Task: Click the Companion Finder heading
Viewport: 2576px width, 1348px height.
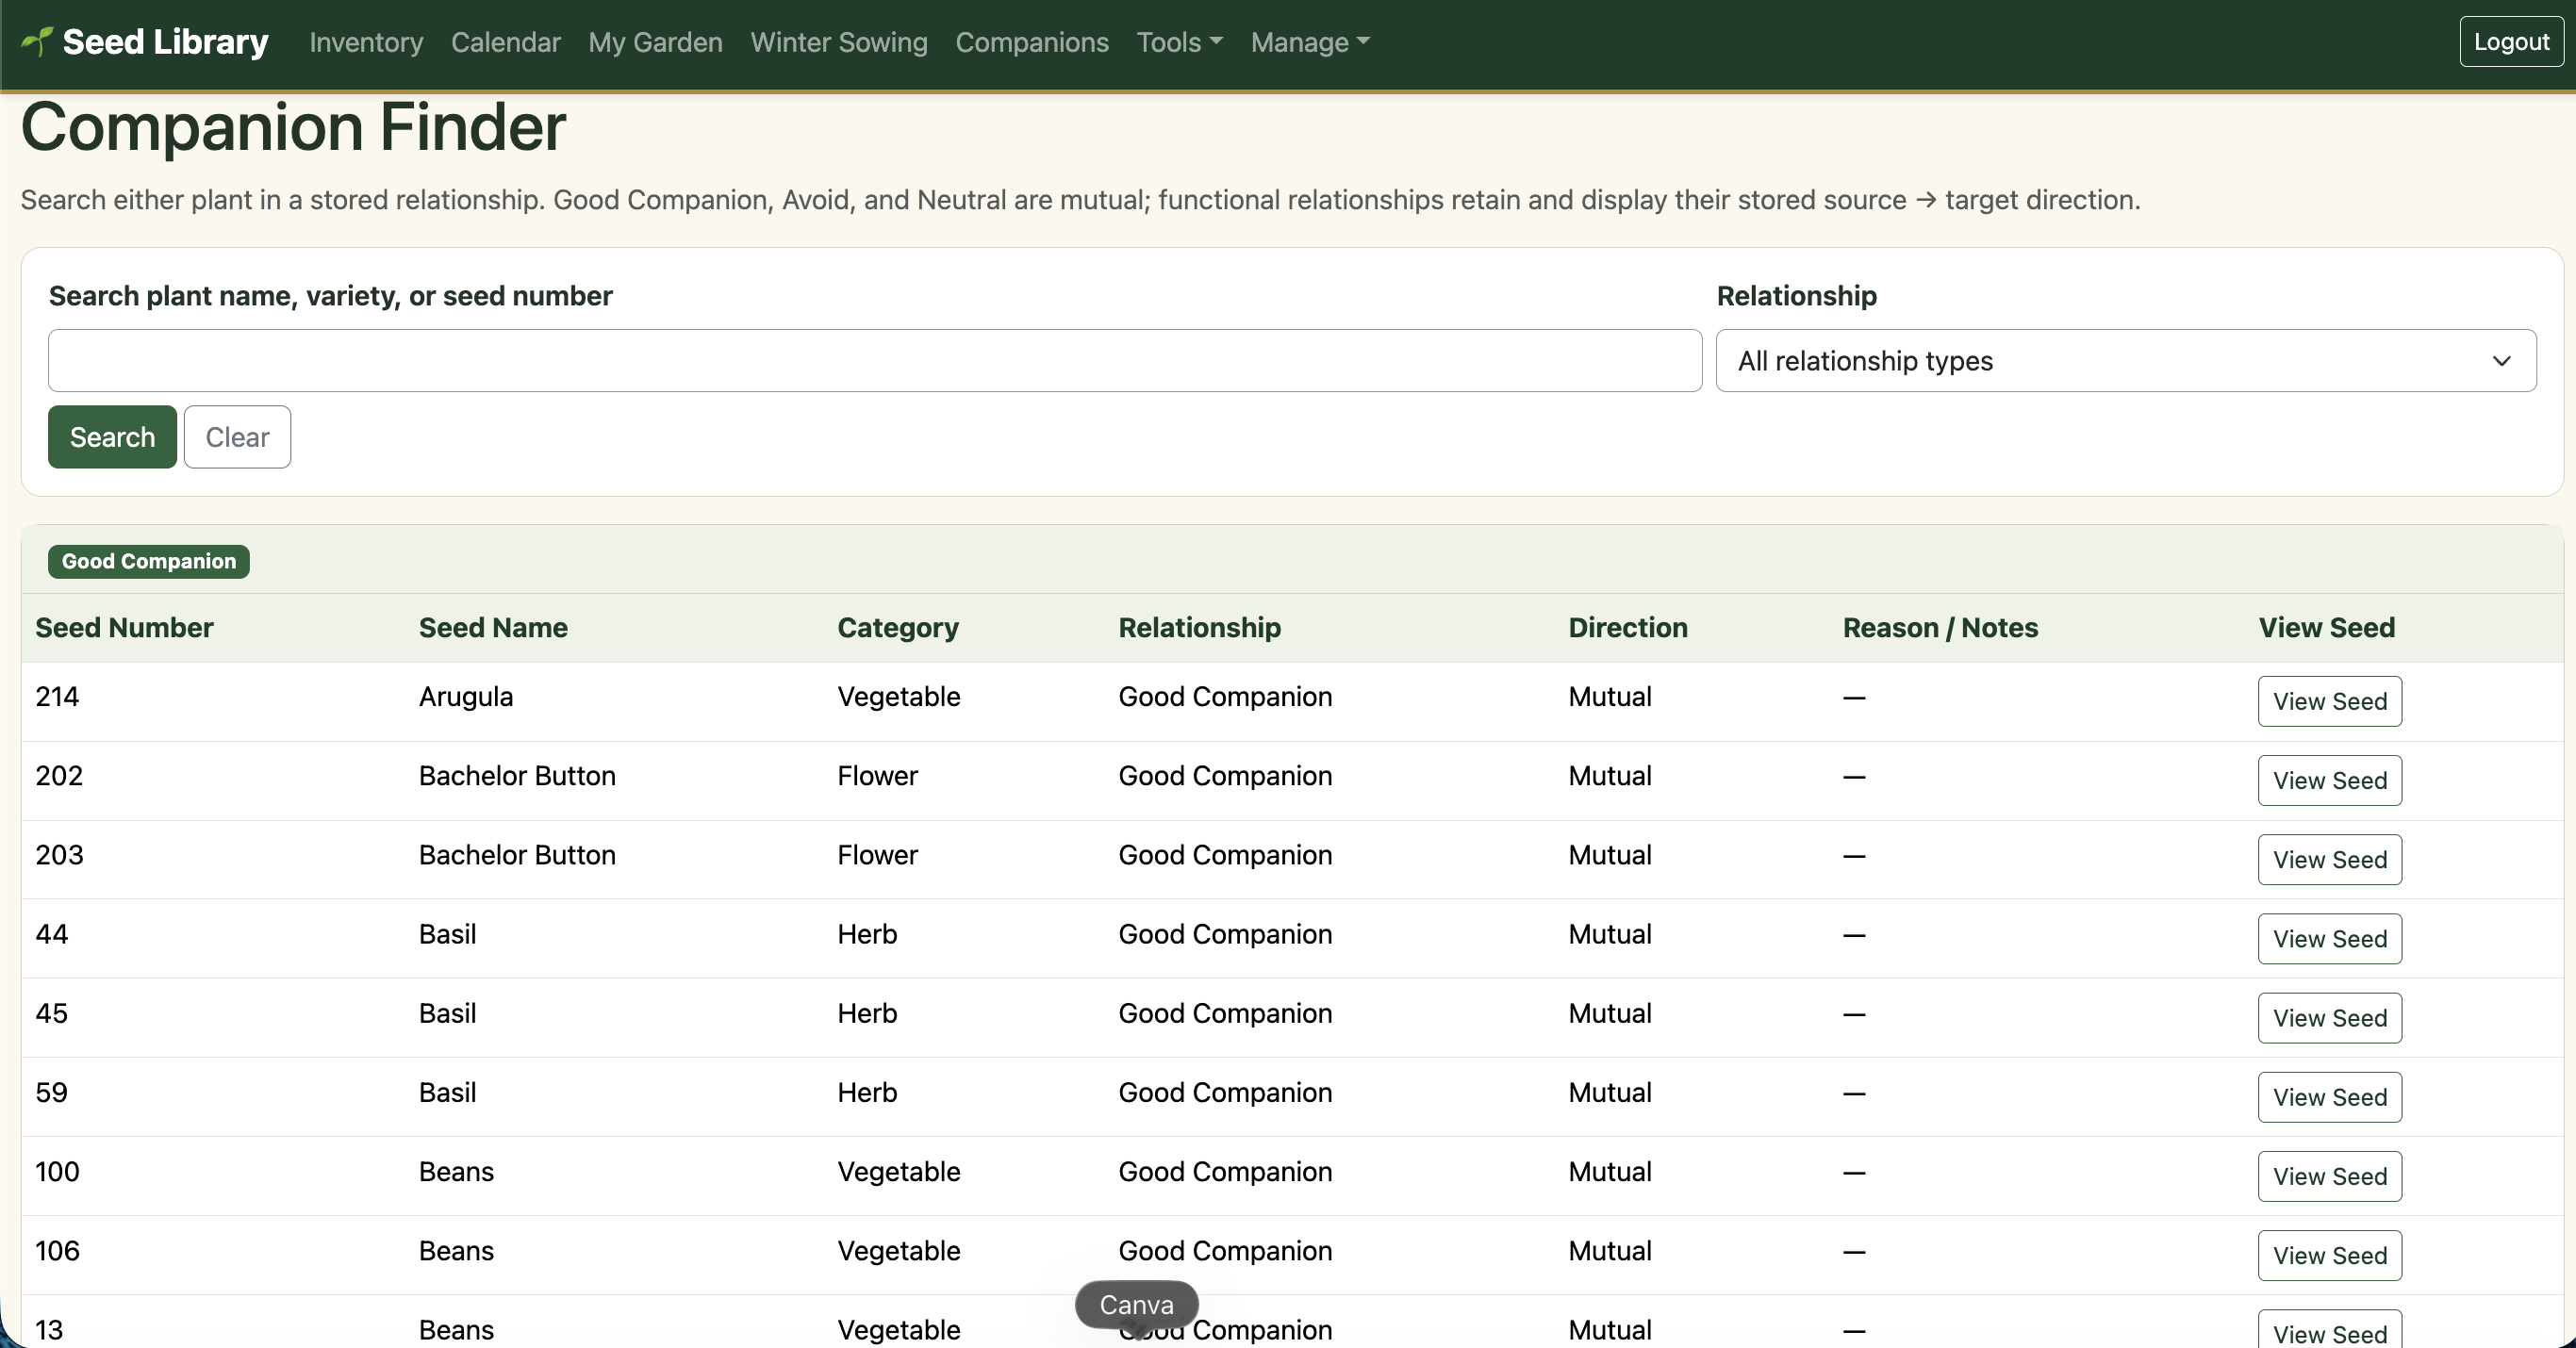Action: coord(293,127)
